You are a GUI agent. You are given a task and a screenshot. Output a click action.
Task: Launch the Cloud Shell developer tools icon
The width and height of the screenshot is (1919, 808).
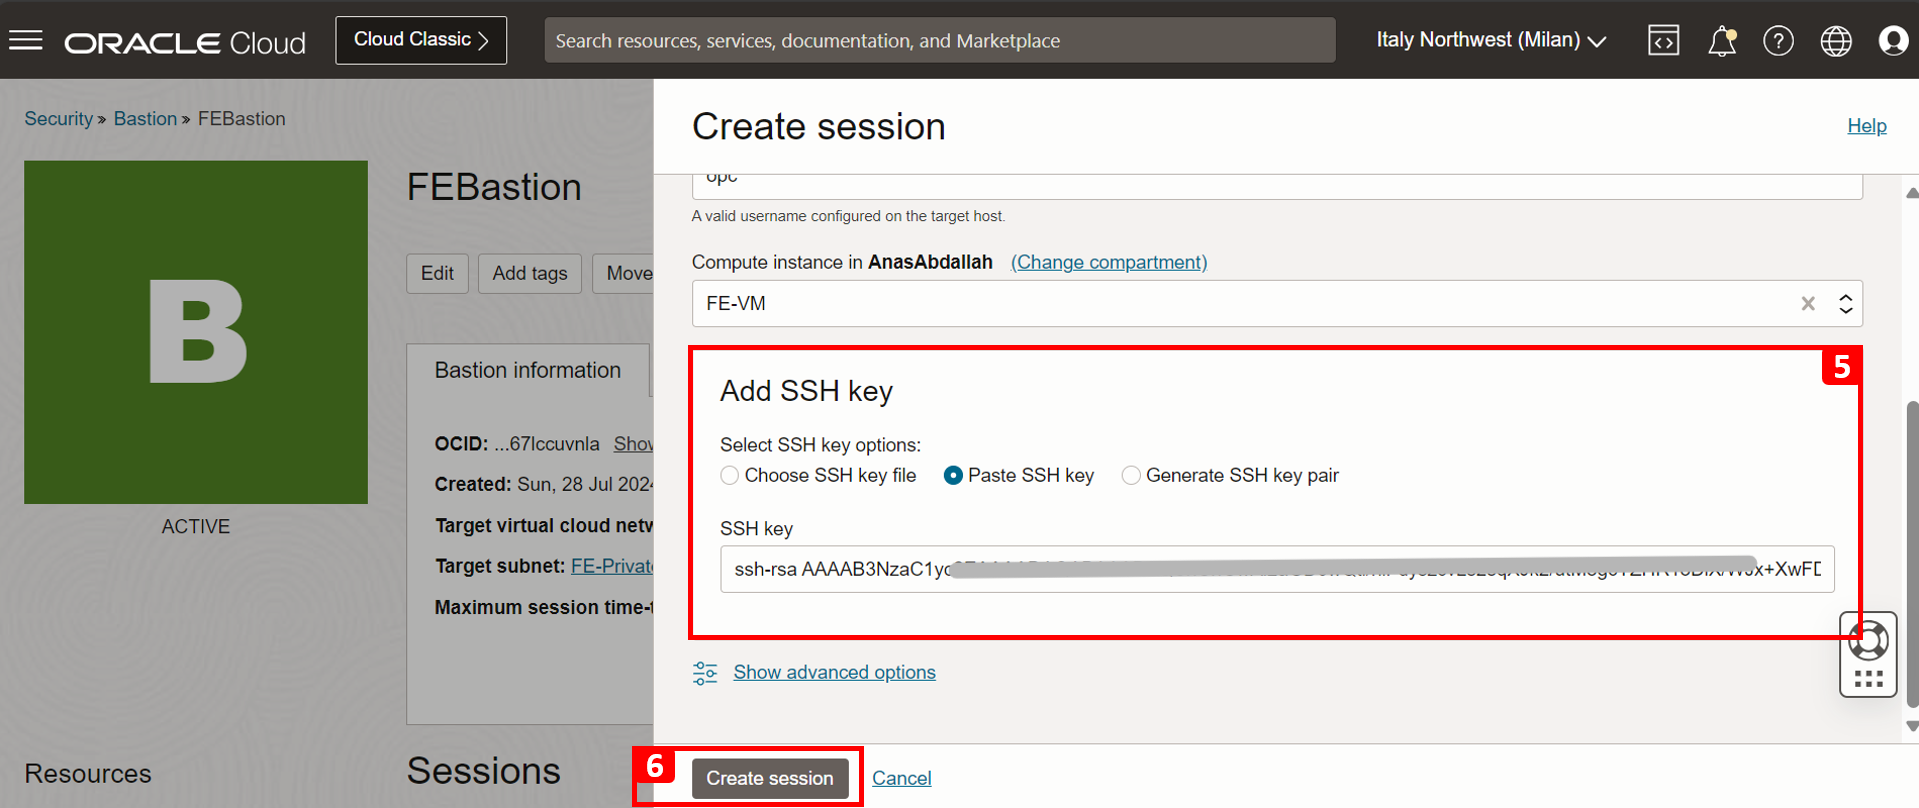1664,40
